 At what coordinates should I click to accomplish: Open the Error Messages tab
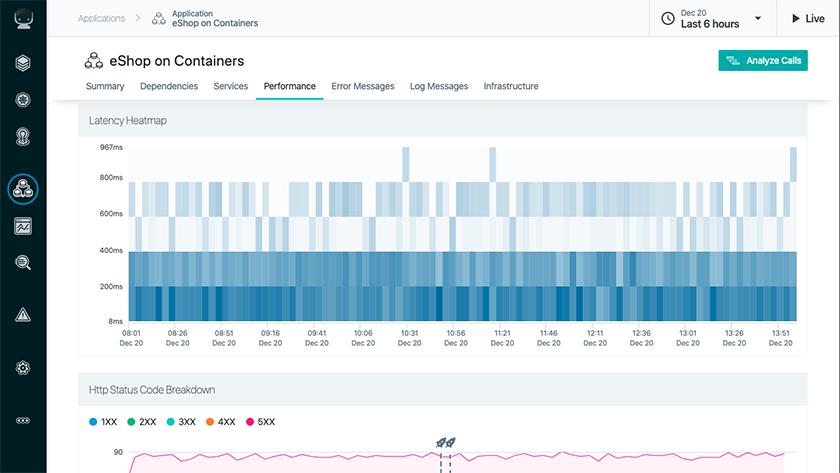click(363, 86)
